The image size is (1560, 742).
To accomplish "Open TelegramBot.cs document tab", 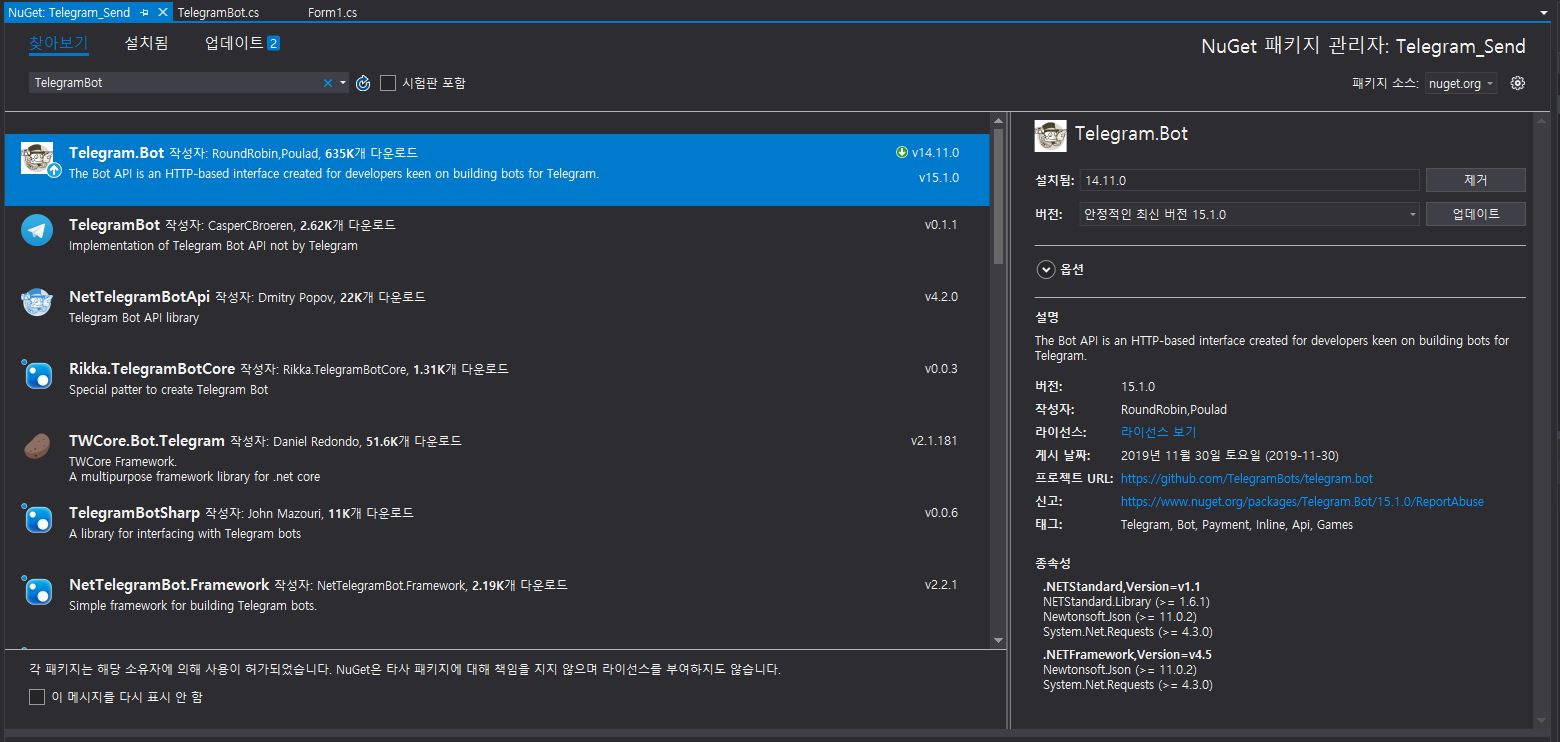I will coord(218,13).
